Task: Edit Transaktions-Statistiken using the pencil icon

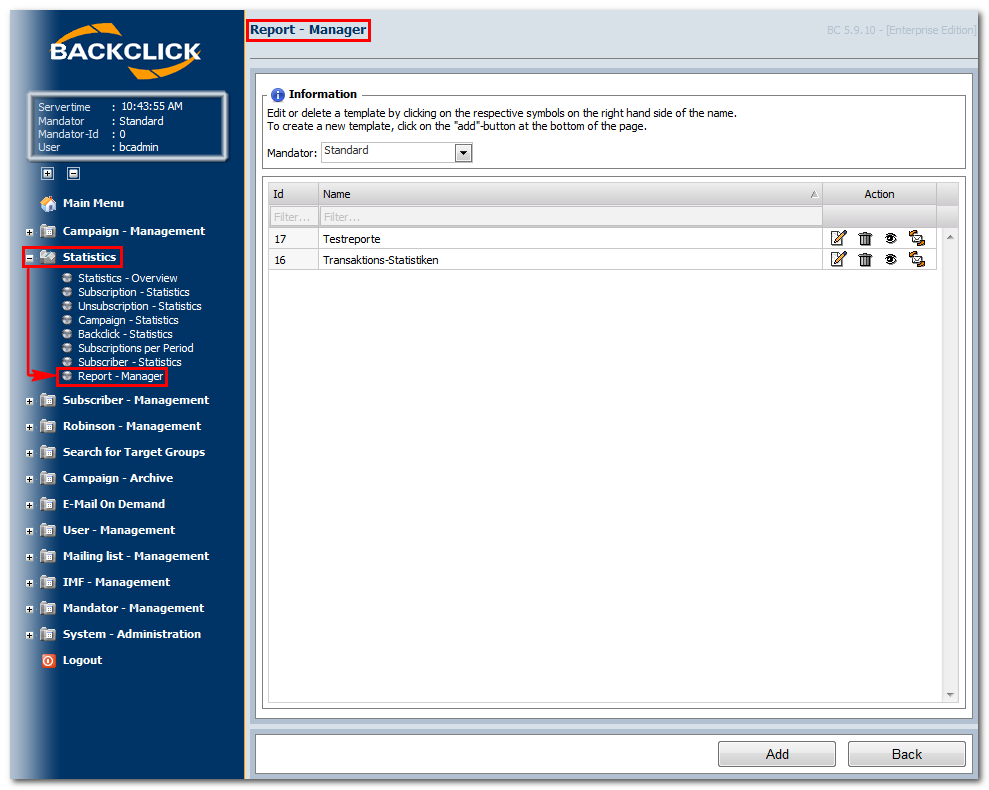Action: [x=838, y=259]
